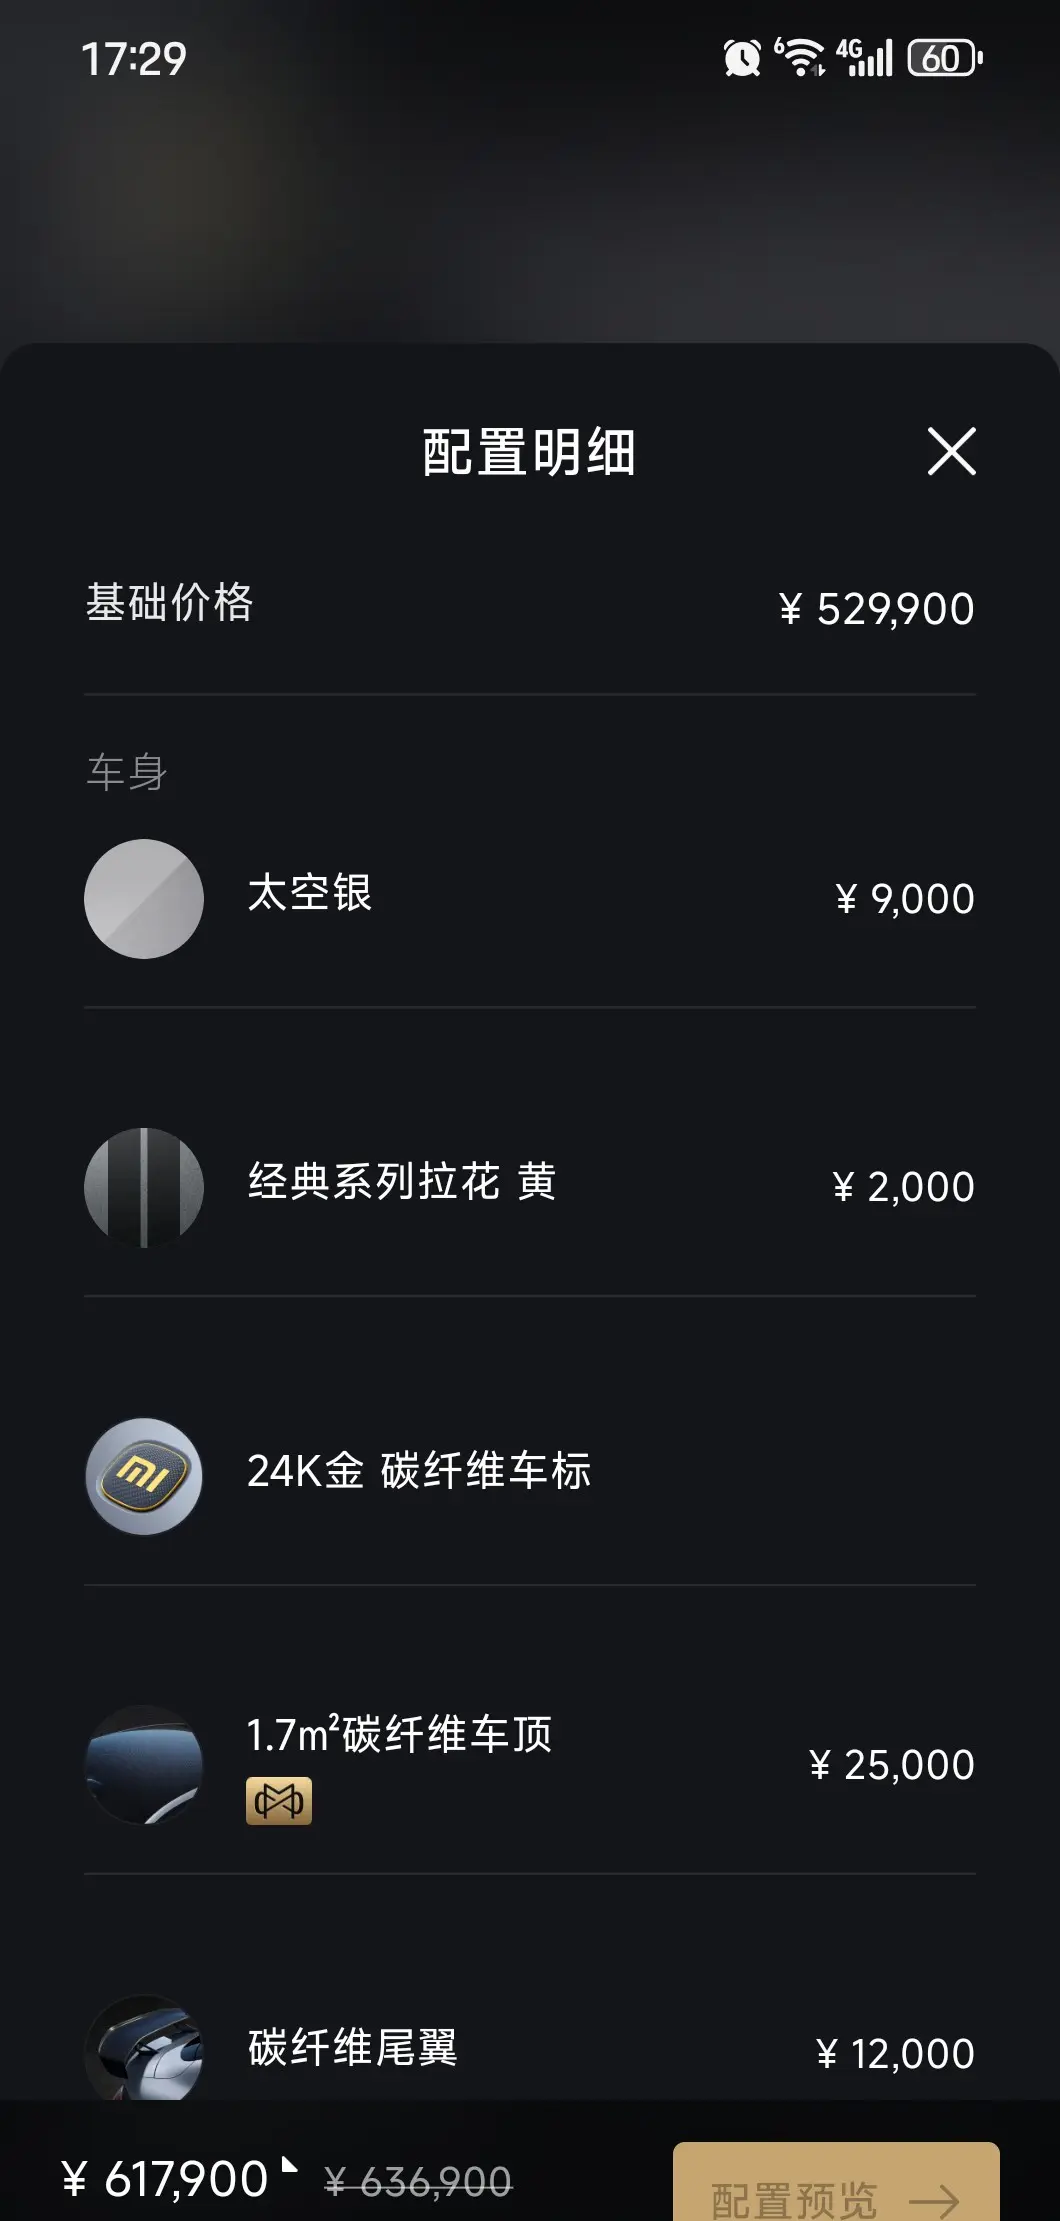Tap the 1.7m²碳纤维车顶 roof thumbnail
The height and width of the screenshot is (2221, 1060).
coord(144,1765)
